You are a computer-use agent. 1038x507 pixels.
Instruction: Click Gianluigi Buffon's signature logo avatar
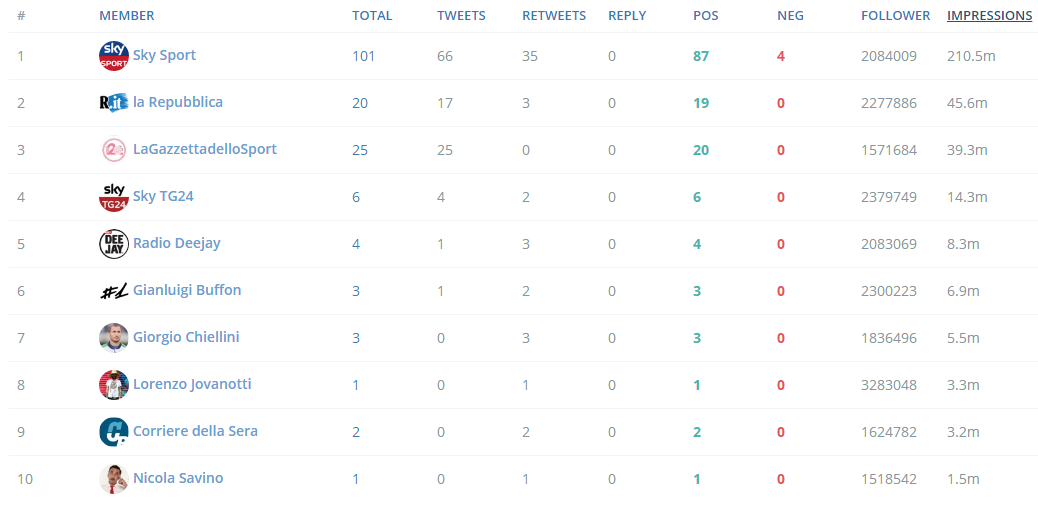click(x=113, y=291)
